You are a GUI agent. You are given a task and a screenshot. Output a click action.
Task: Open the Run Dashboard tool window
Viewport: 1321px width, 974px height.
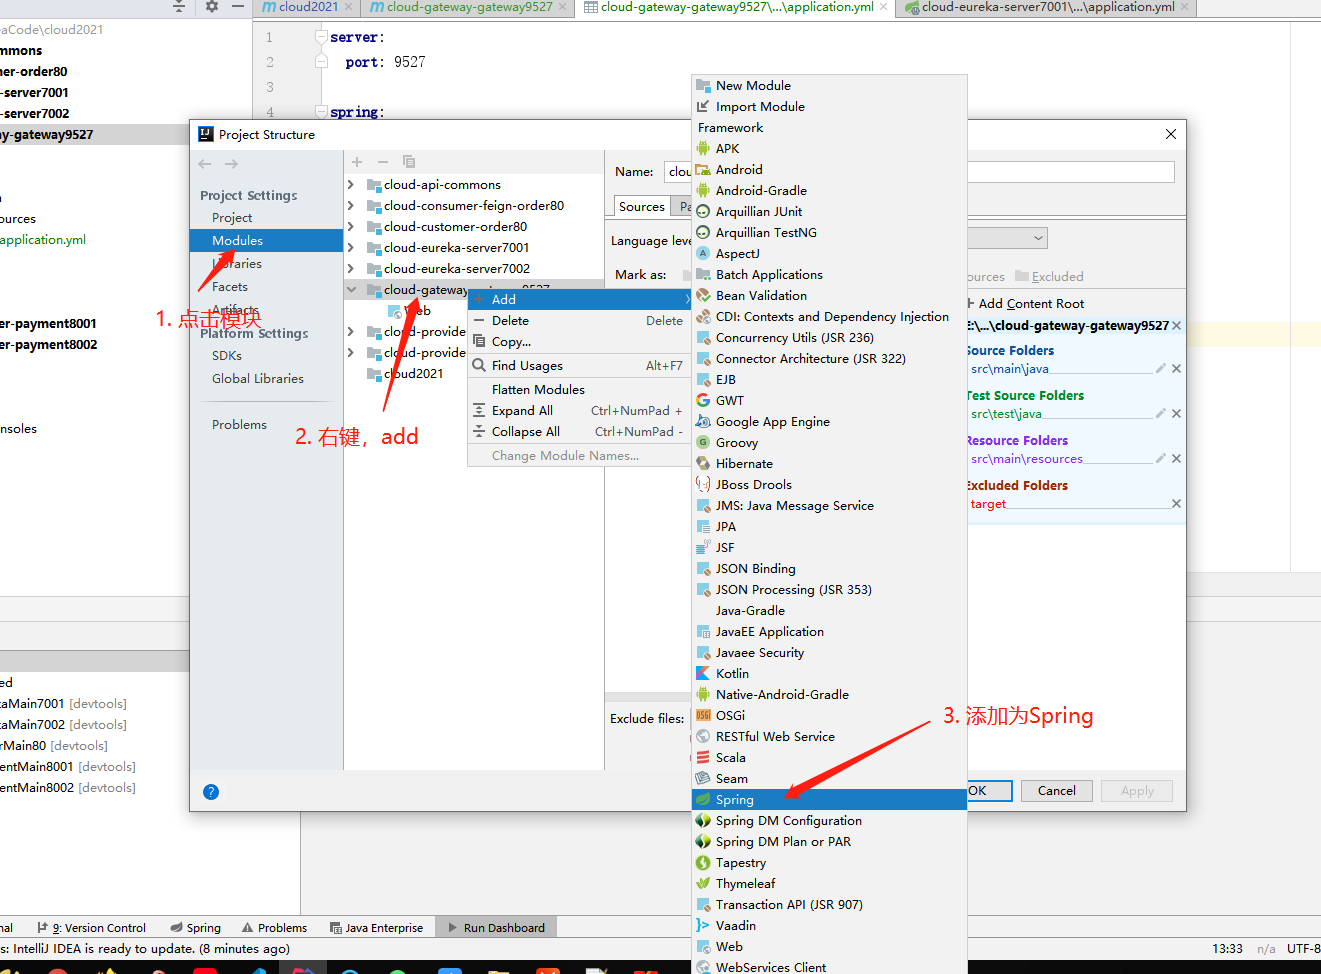click(x=496, y=928)
